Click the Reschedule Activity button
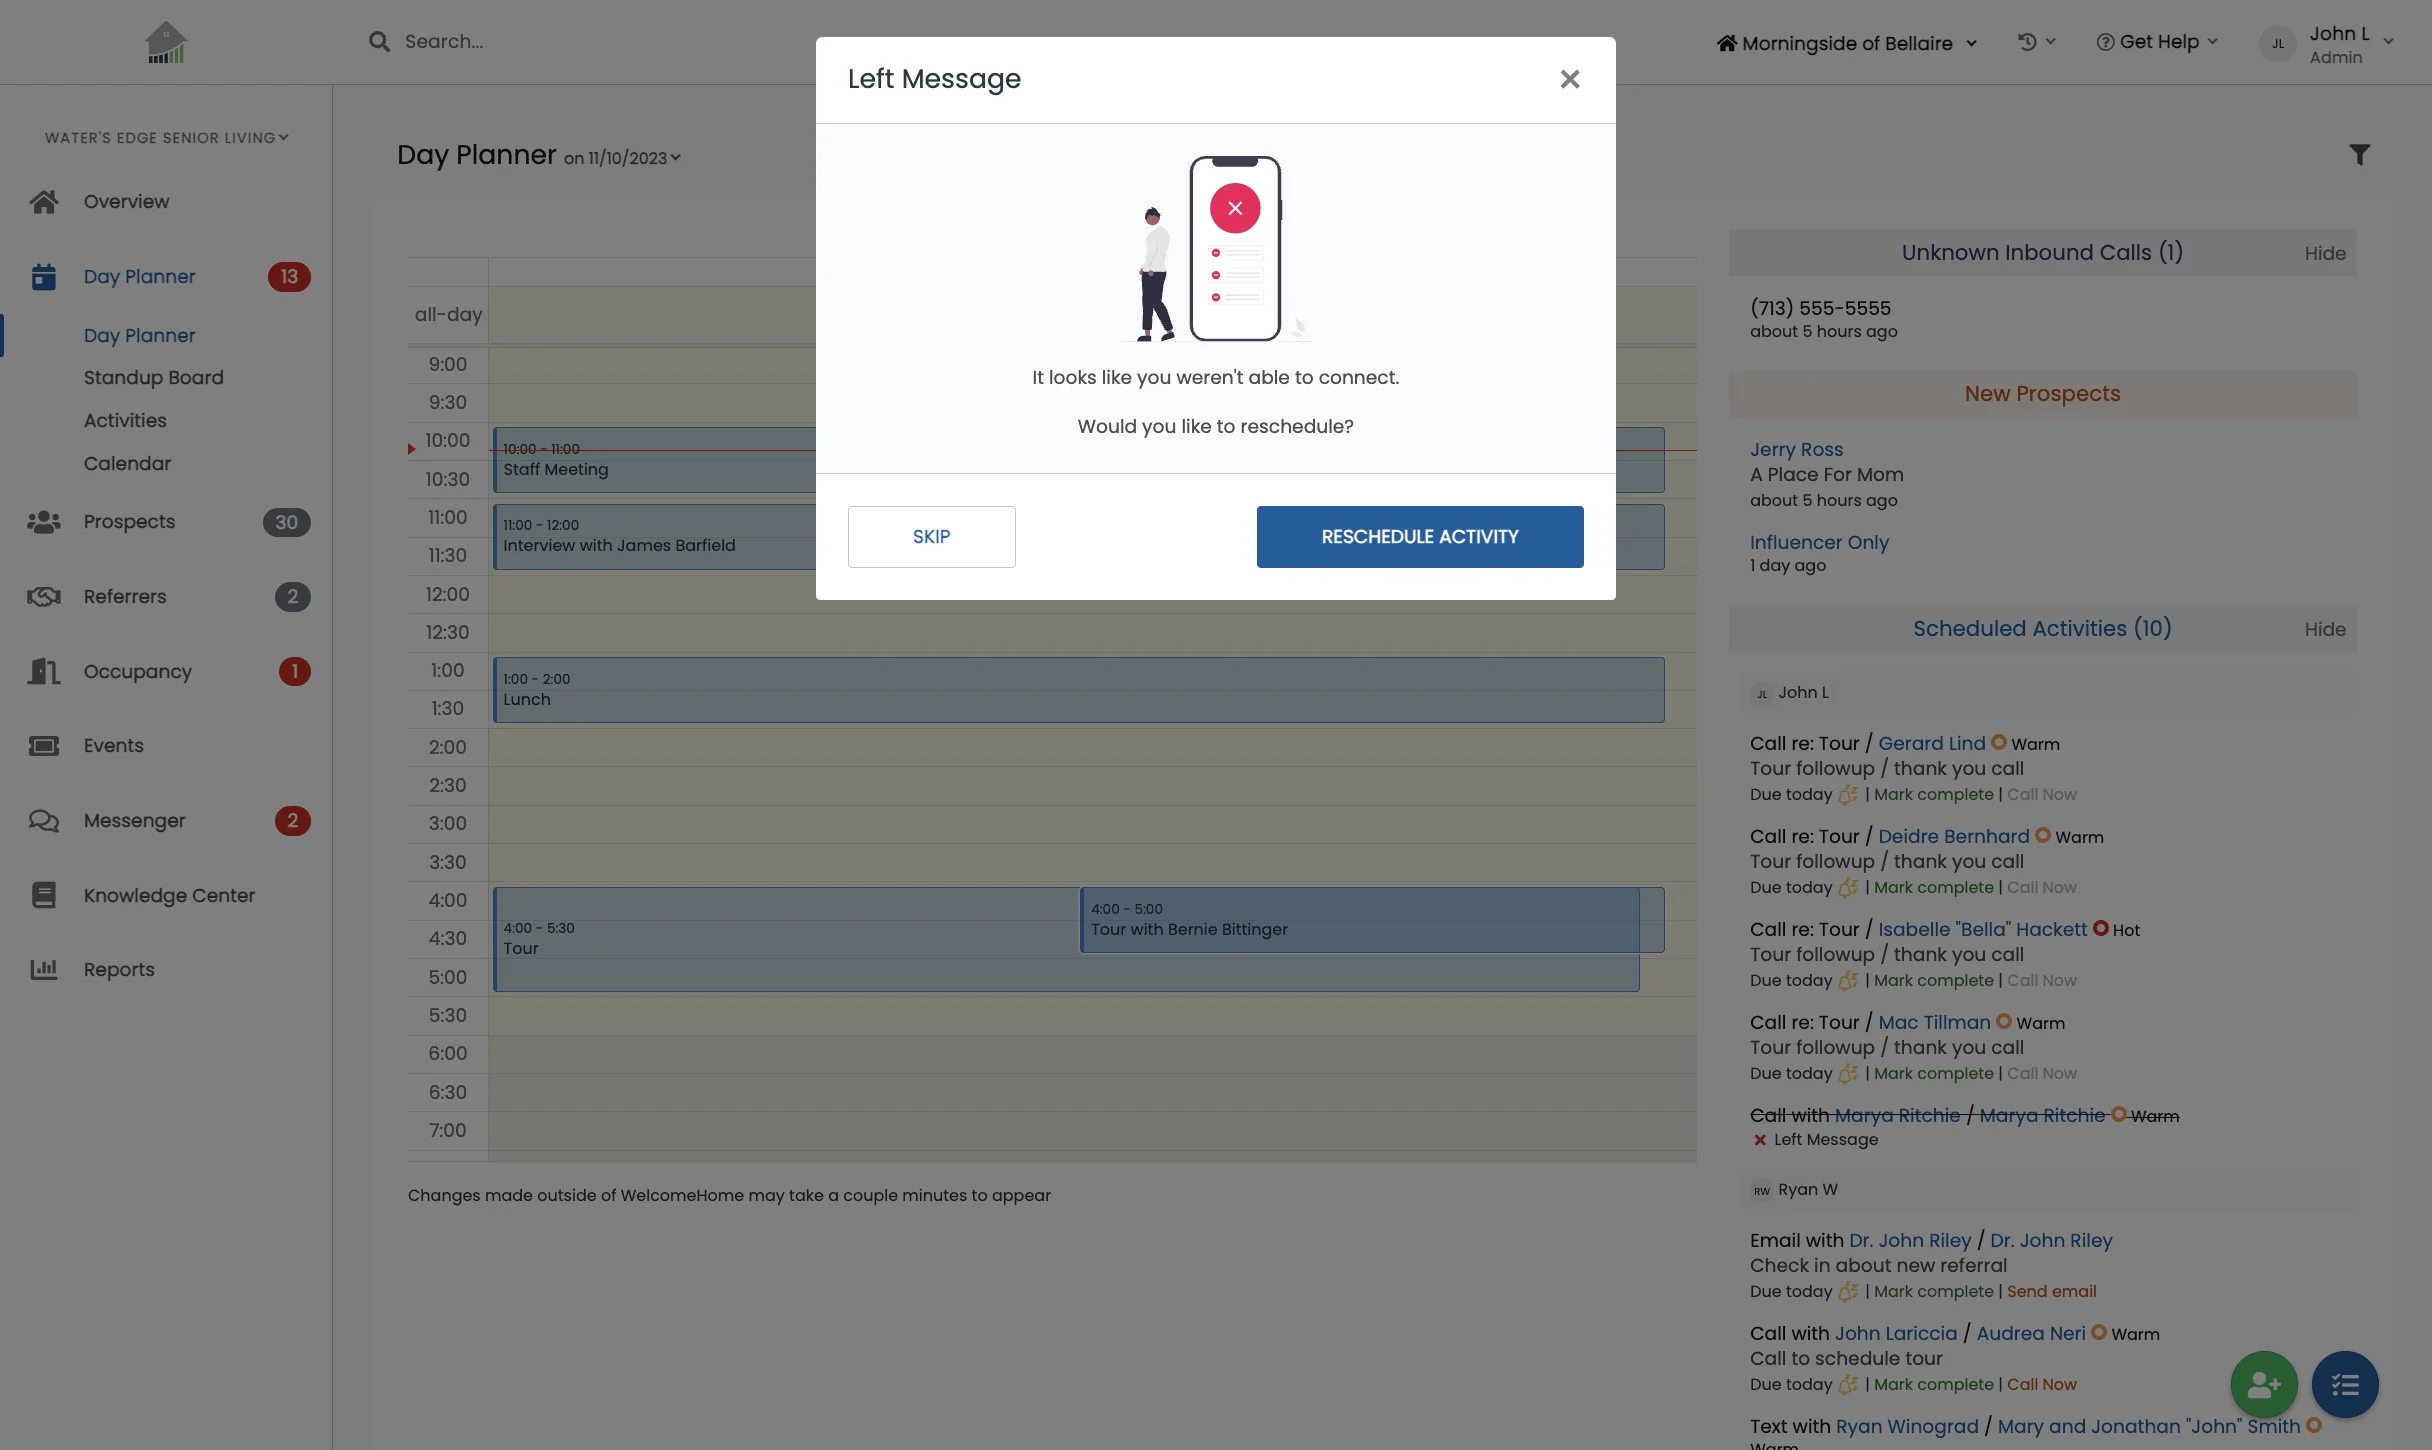Viewport: 2432px width, 1450px height. [1419, 537]
